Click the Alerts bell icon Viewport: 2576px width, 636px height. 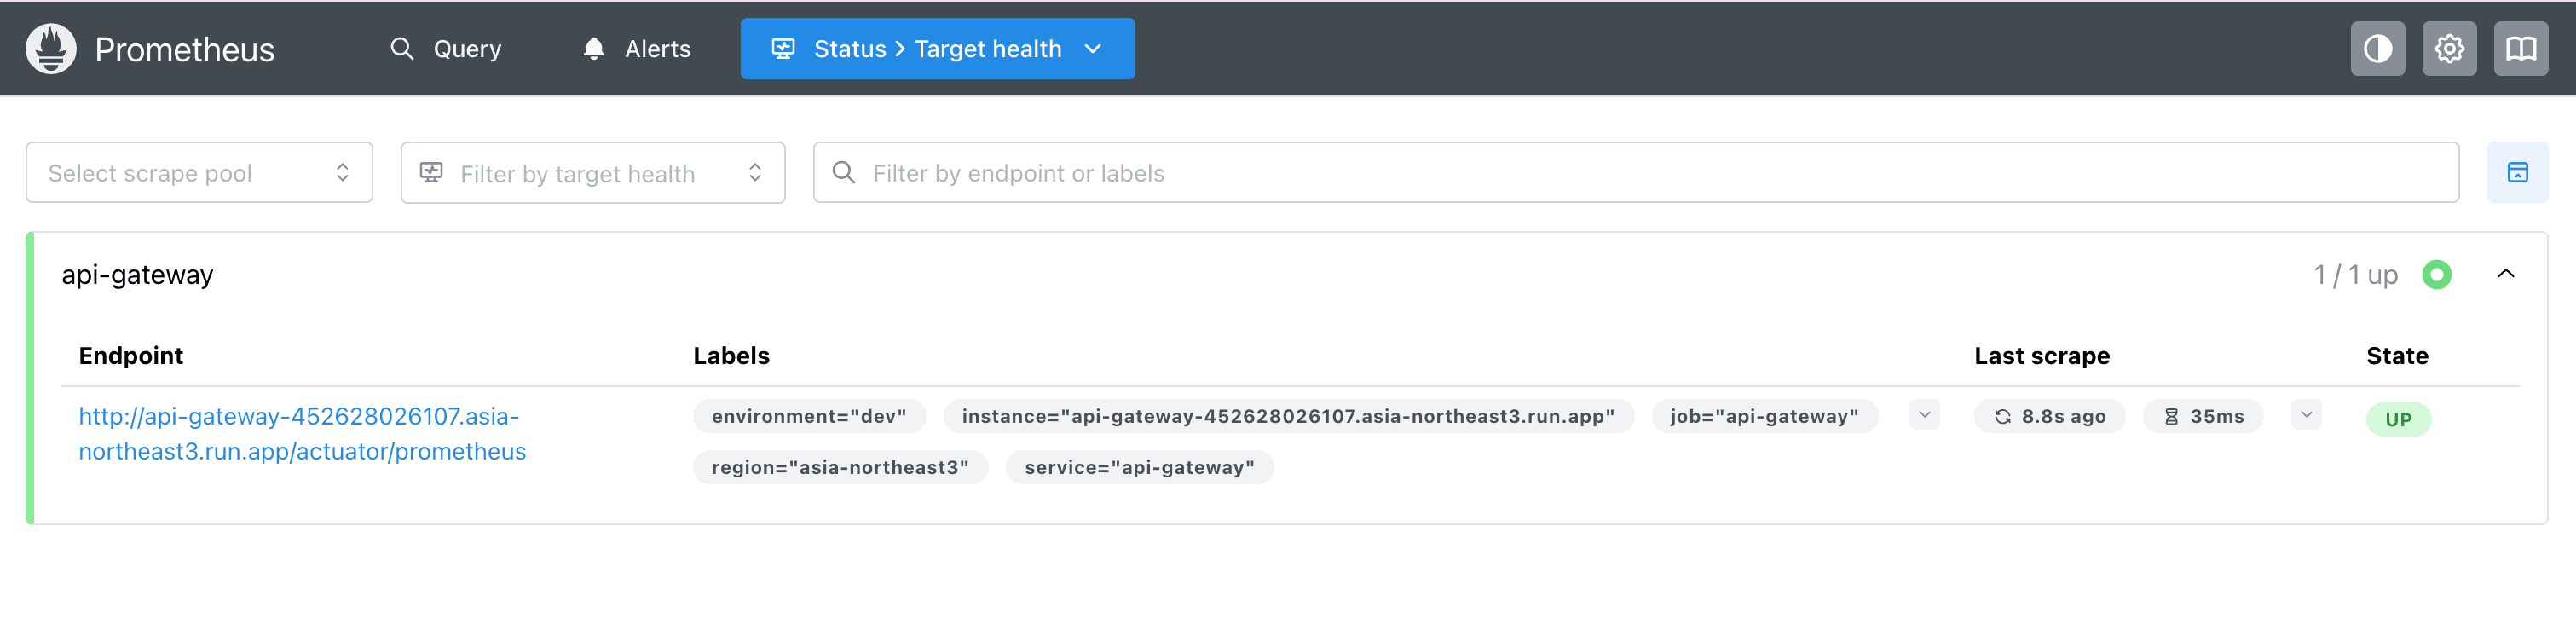click(594, 49)
